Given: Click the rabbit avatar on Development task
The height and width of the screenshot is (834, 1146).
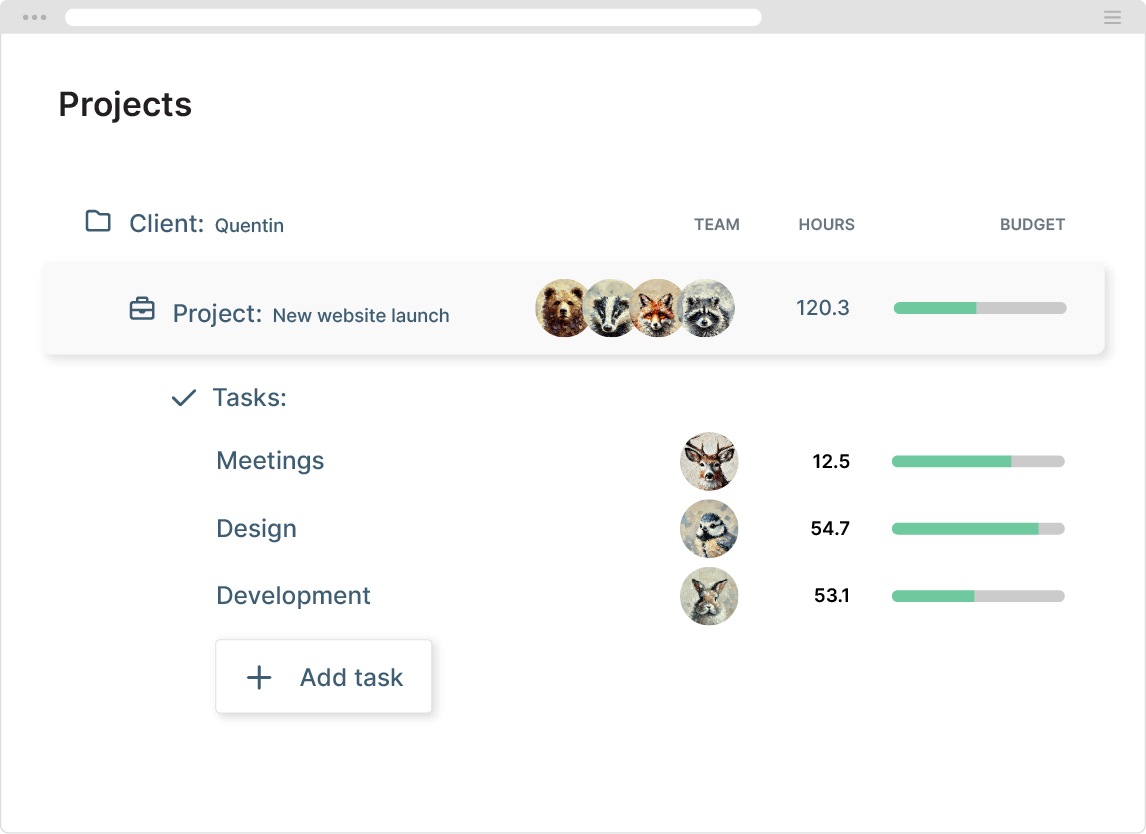Looking at the screenshot, I should 709,596.
